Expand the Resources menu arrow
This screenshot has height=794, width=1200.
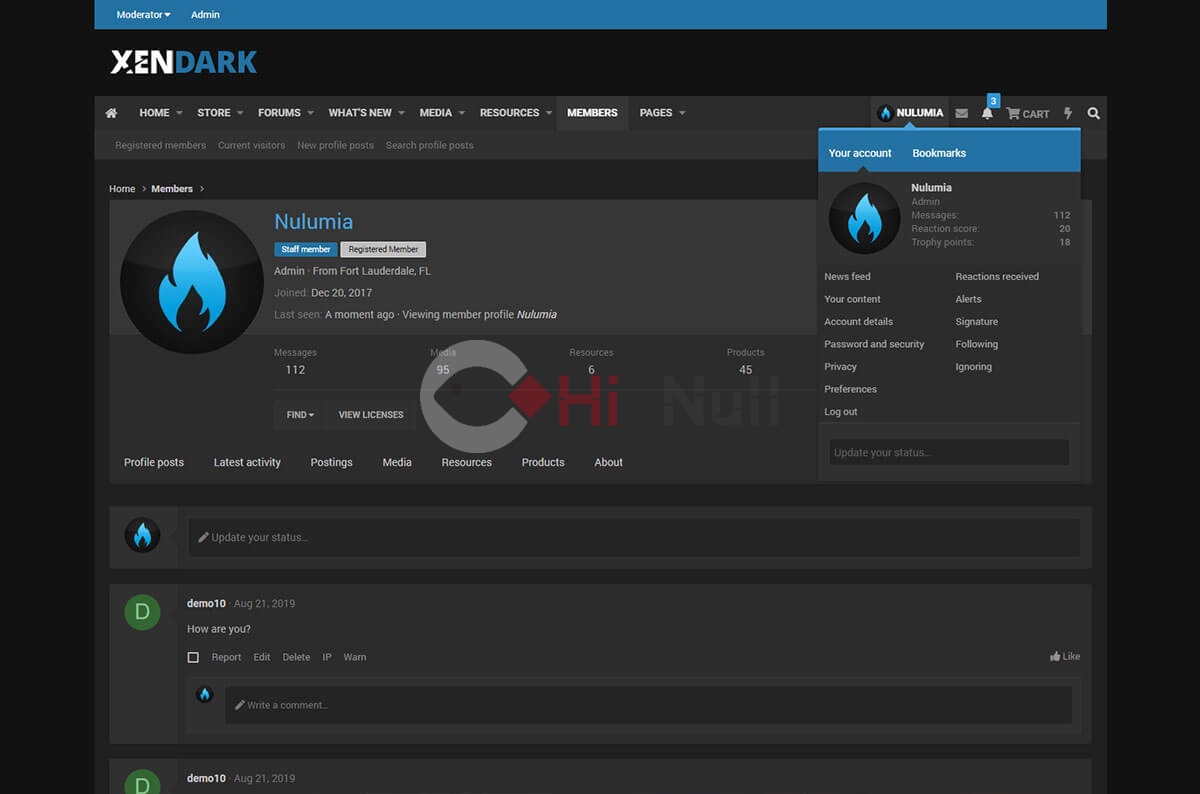[x=549, y=113]
